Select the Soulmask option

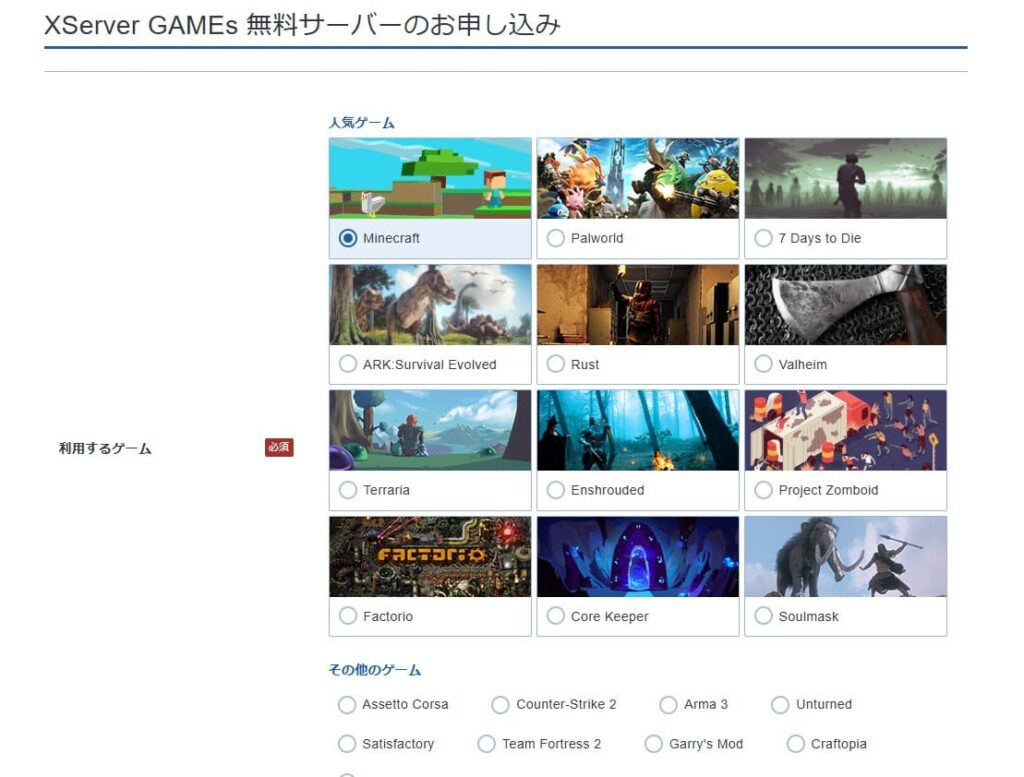click(764, 616)
